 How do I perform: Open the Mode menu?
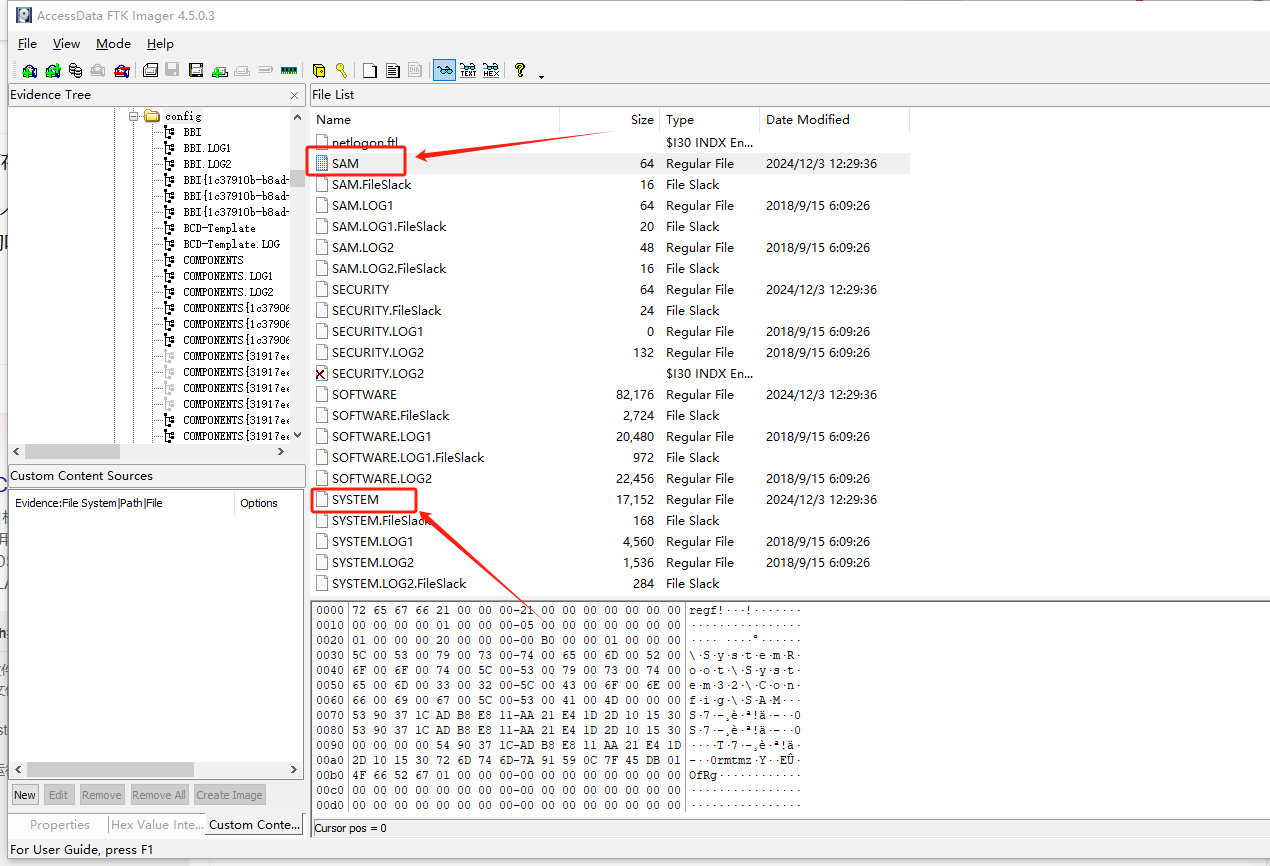point(113,44)
